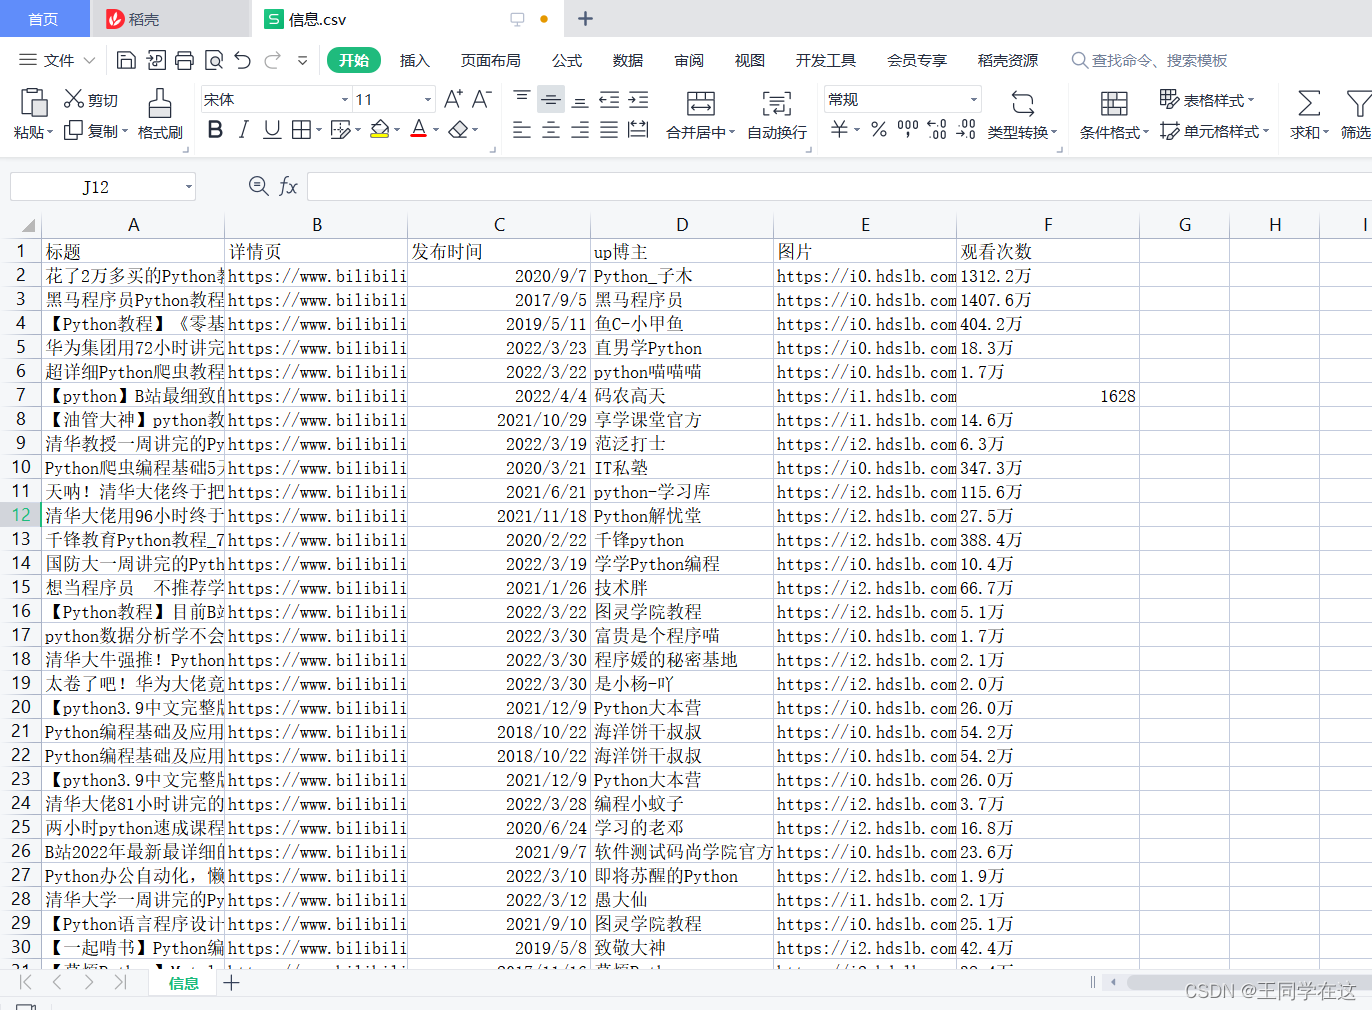
Task: Click the Insert Function fx icon
Action: (288, 186)
